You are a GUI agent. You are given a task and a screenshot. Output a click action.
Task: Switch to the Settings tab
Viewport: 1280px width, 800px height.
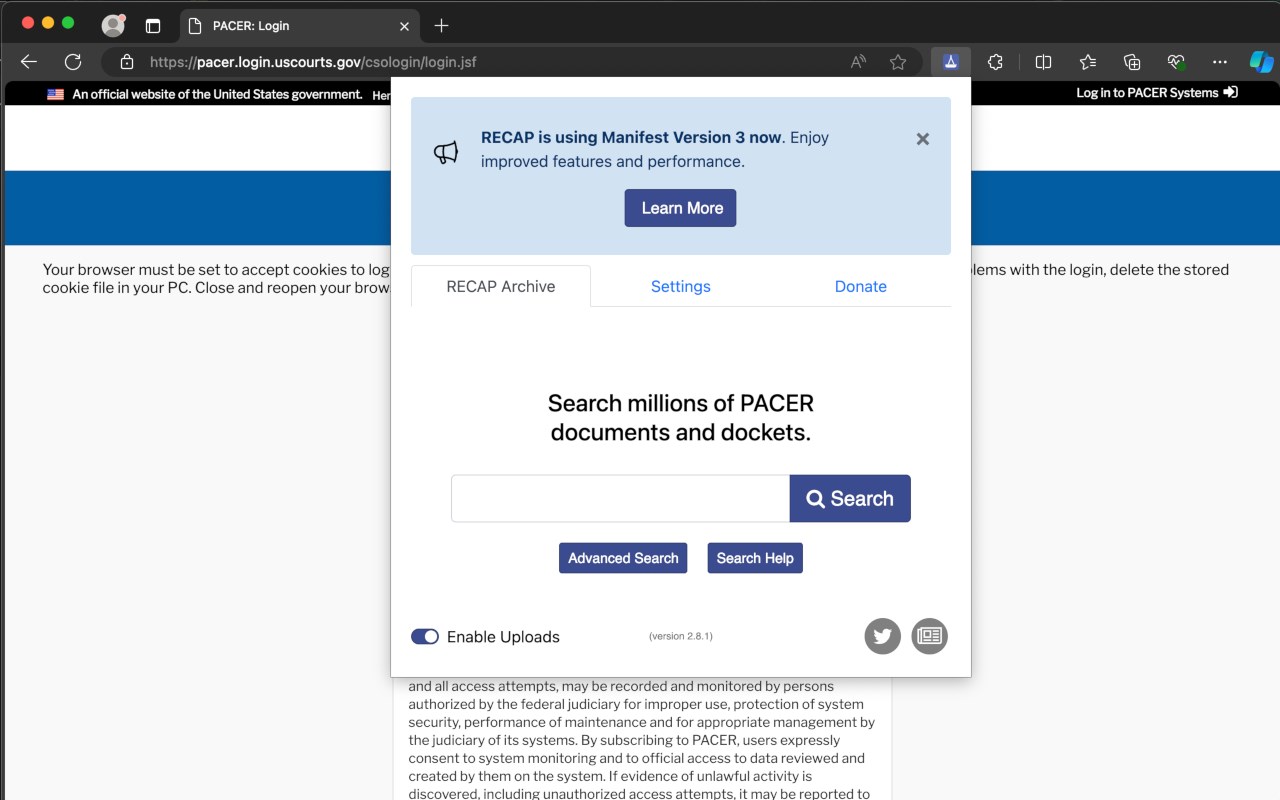point(680,286)
